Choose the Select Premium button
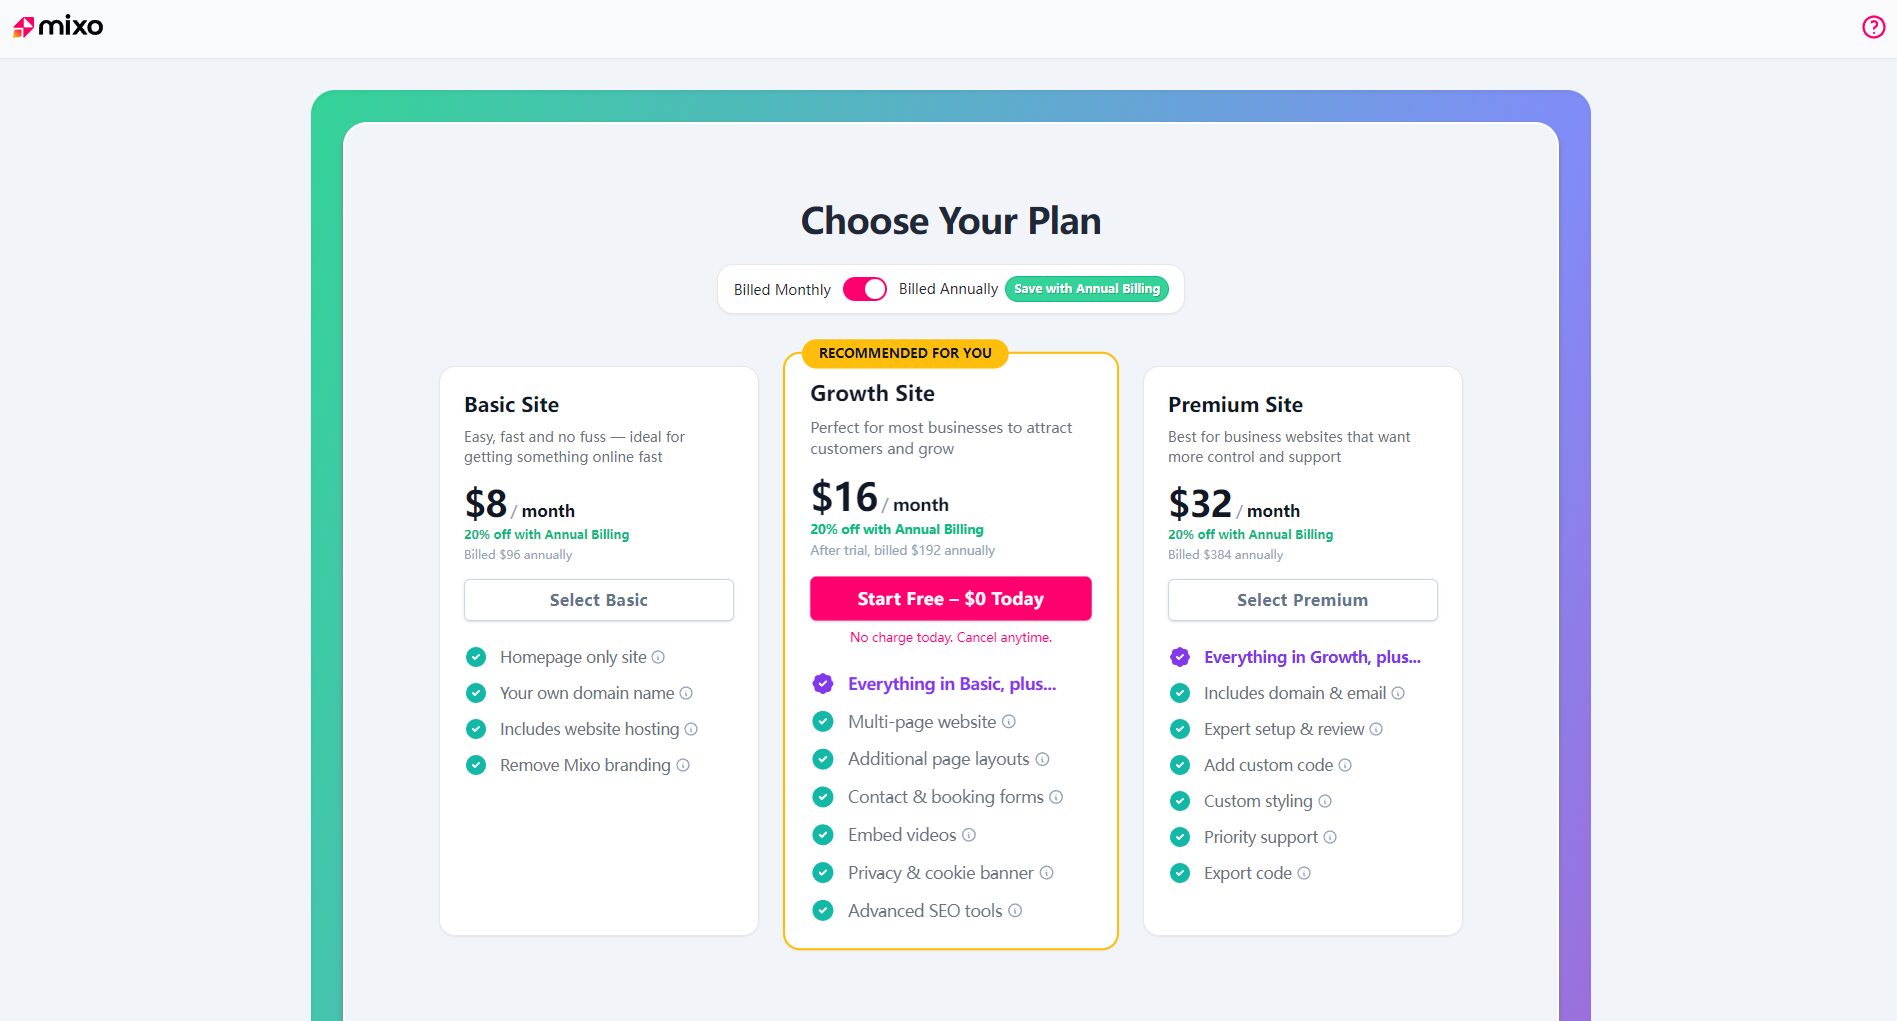Viewport: 1897px width, 1021px height. tap(1302, 600)
